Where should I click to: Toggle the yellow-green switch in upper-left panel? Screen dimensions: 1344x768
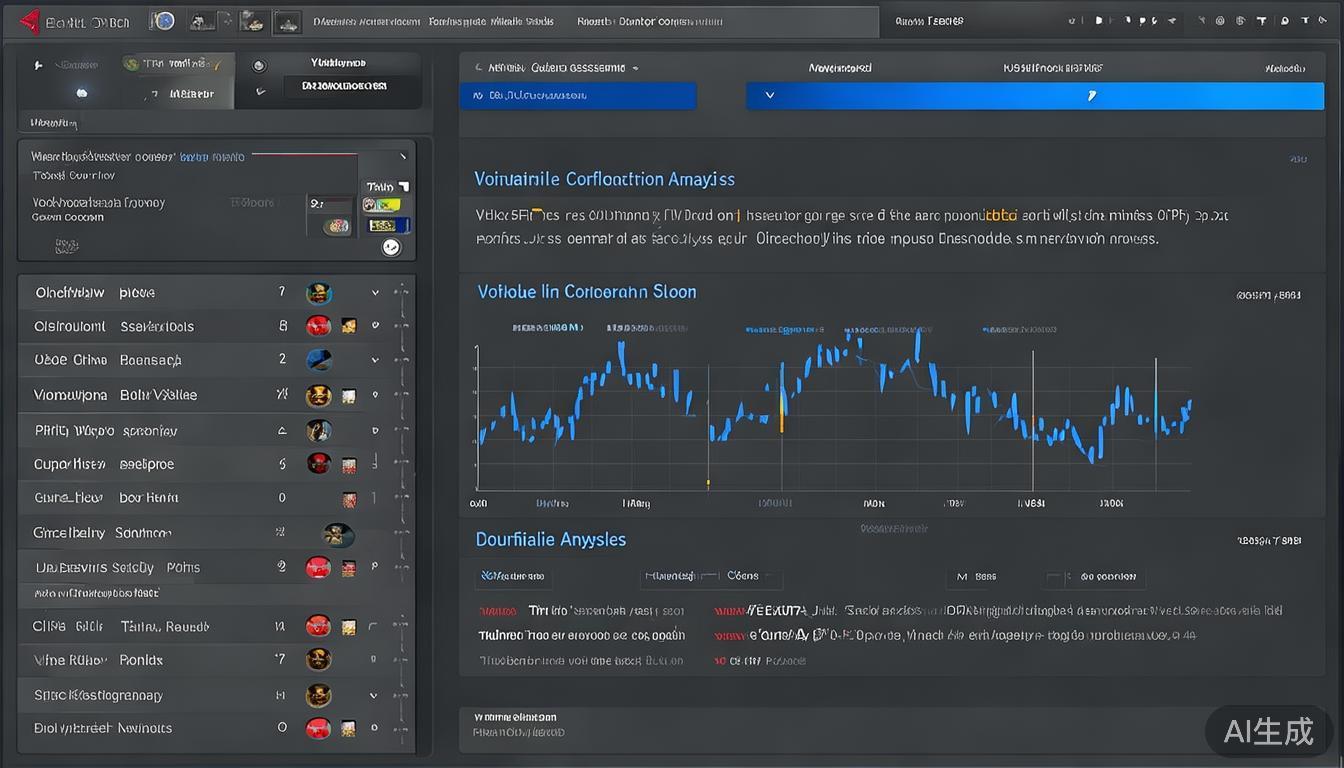tap(381, 205)
